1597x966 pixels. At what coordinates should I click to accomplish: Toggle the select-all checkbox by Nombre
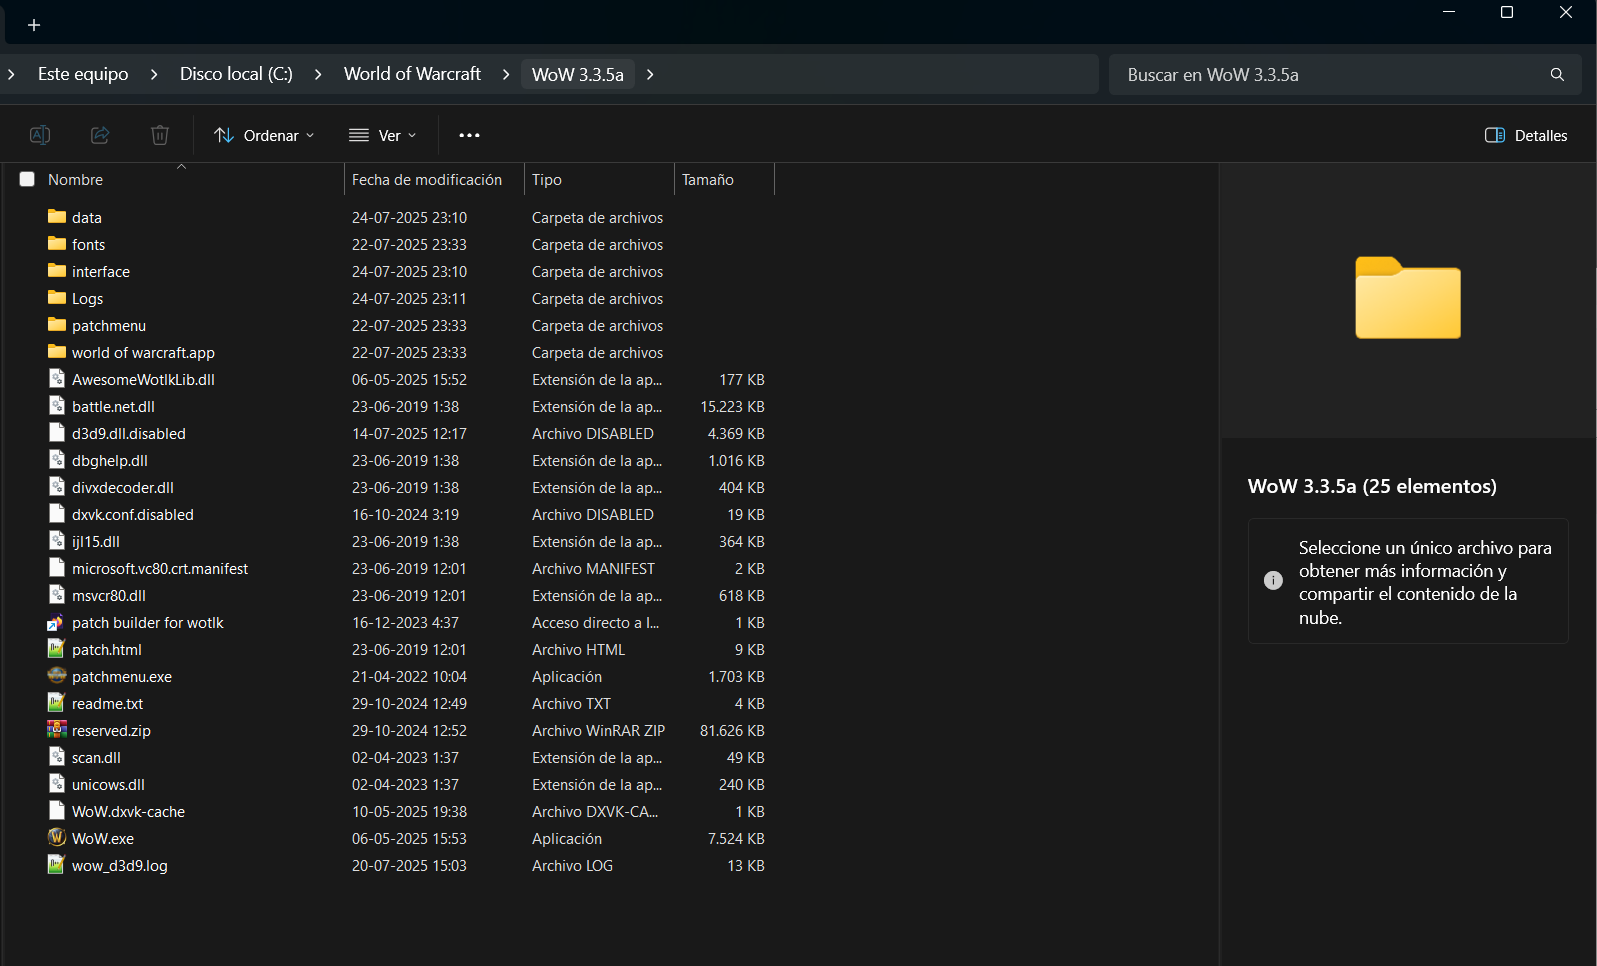[x=27, y=179]
